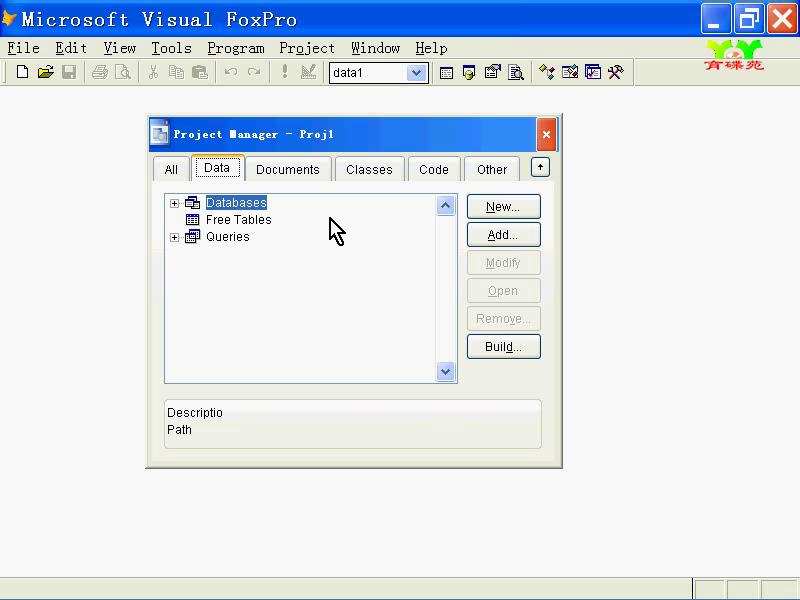Open the Edit menu

pyautogui.click(x=71, y=48)
